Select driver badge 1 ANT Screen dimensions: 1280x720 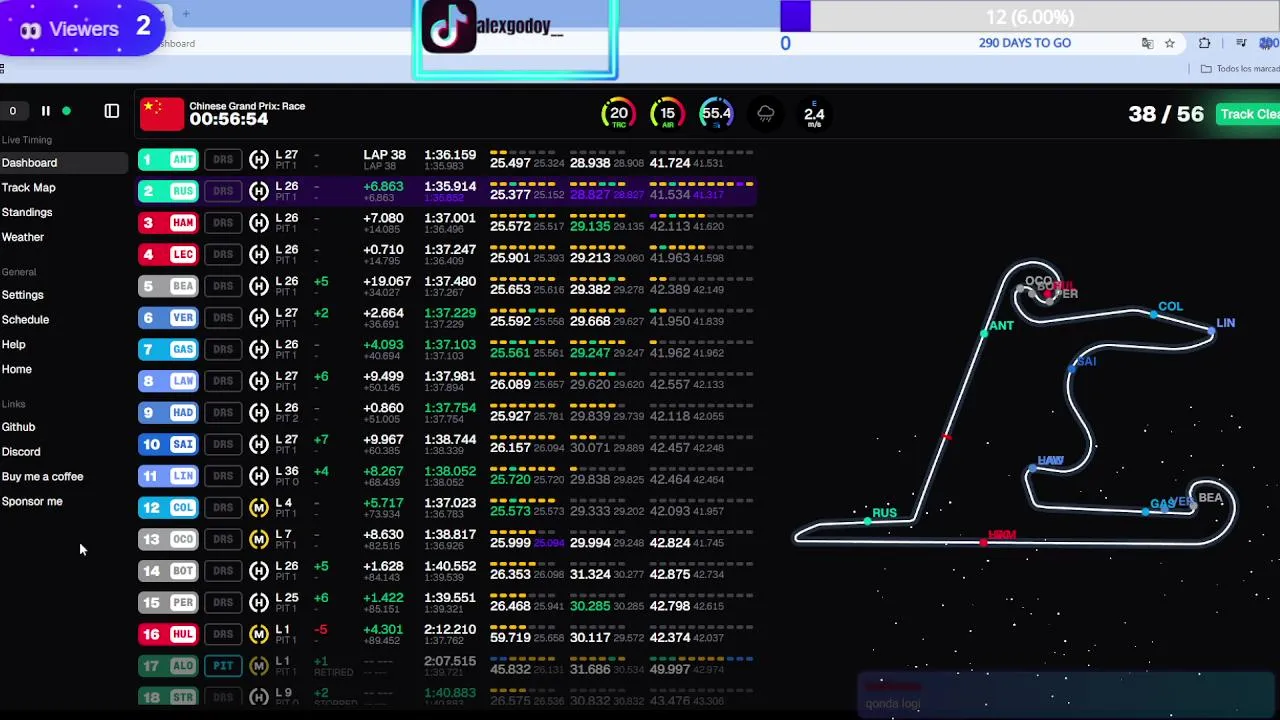168,159
